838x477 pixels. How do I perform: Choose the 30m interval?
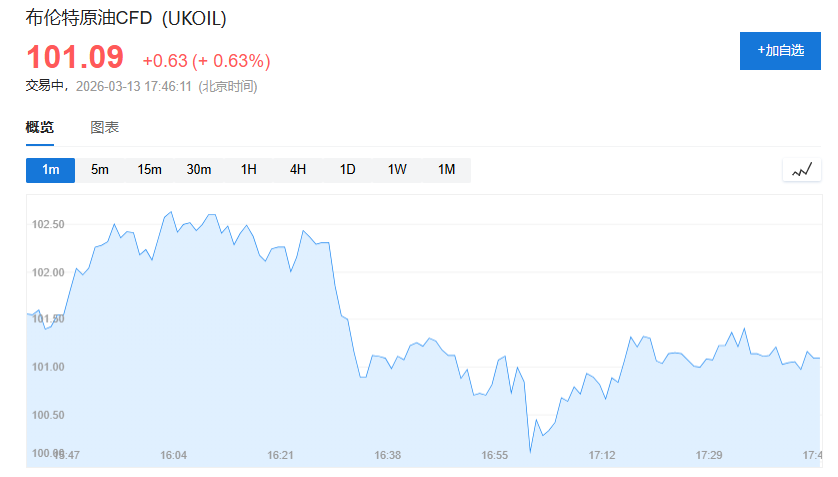point(199,170)
